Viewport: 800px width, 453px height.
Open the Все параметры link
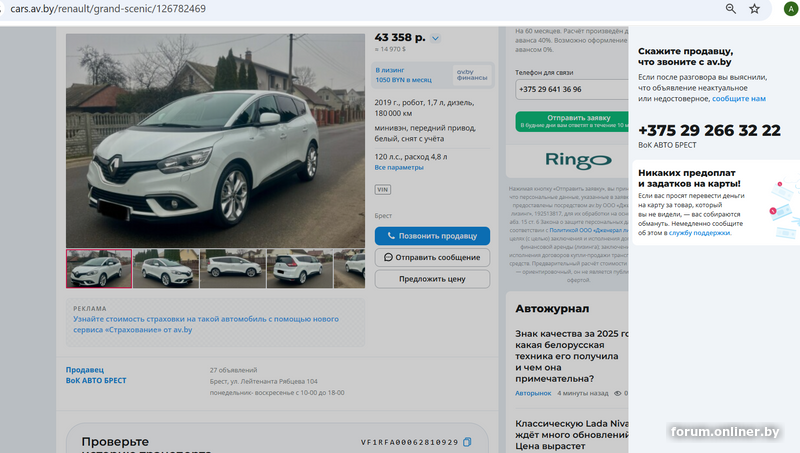coord(399,167)
